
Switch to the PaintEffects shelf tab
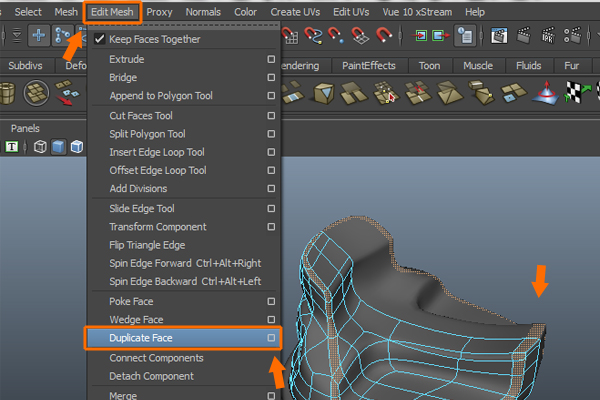pos(369,66)
